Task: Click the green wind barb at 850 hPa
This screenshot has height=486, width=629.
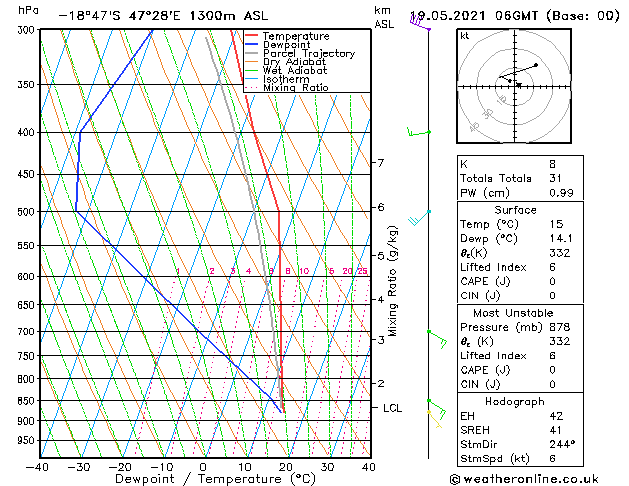Action: (437, 409)
